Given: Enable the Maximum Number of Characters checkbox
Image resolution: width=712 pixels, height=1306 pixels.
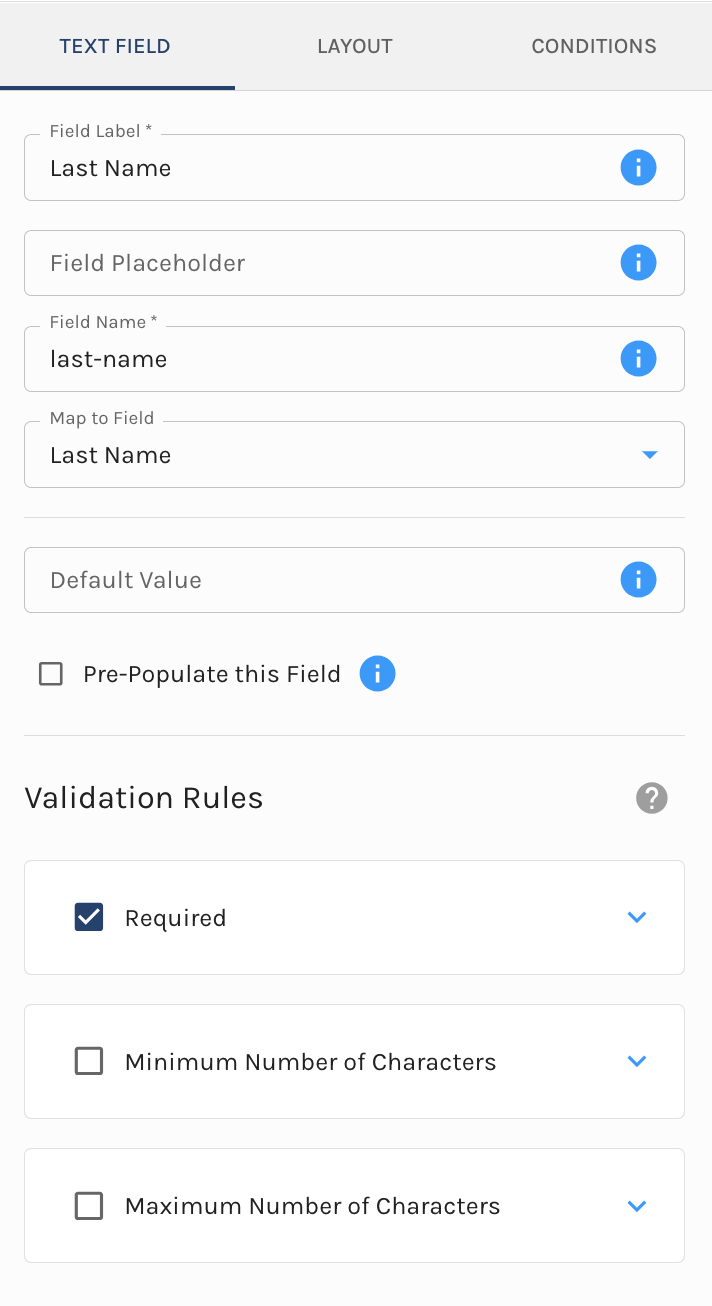Looking at the screenshot, I should tap(89, 1206).
